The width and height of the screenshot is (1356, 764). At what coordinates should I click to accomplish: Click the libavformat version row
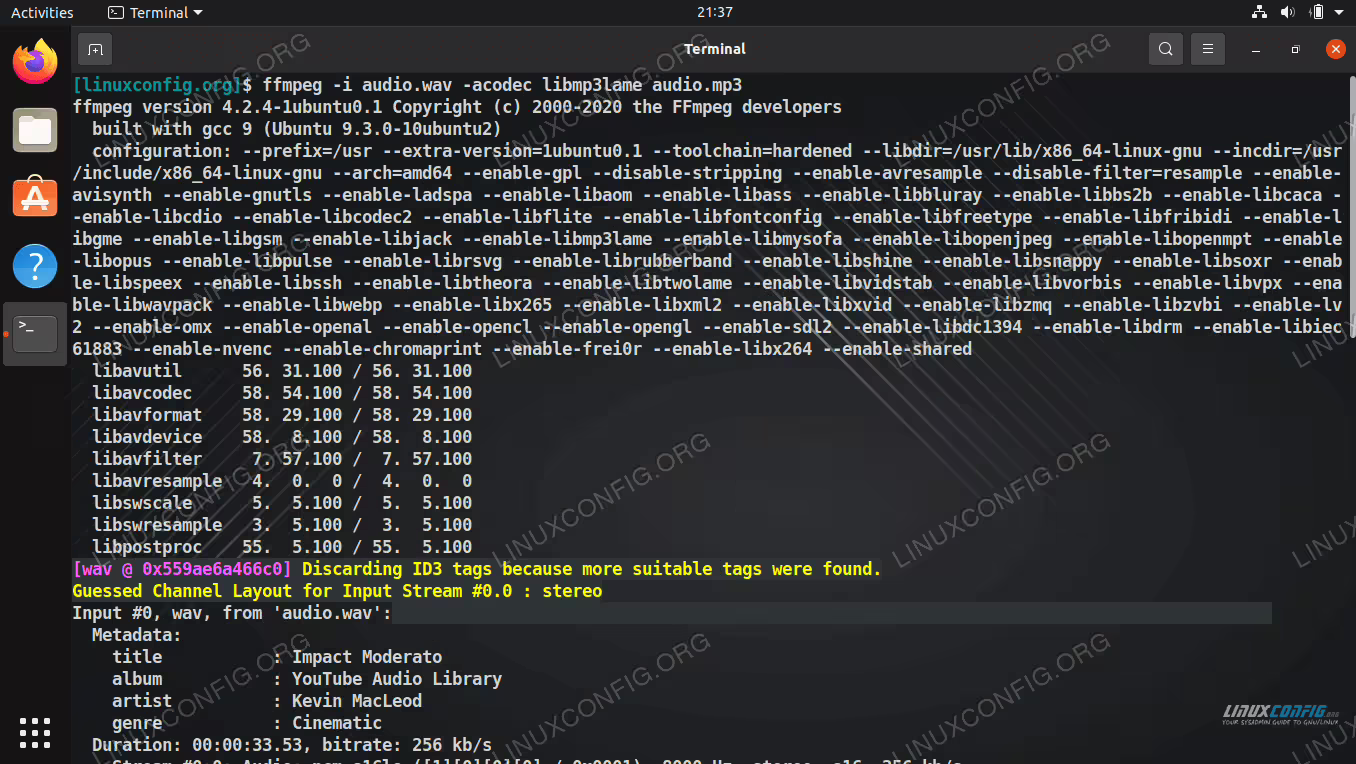pos(282,415)
